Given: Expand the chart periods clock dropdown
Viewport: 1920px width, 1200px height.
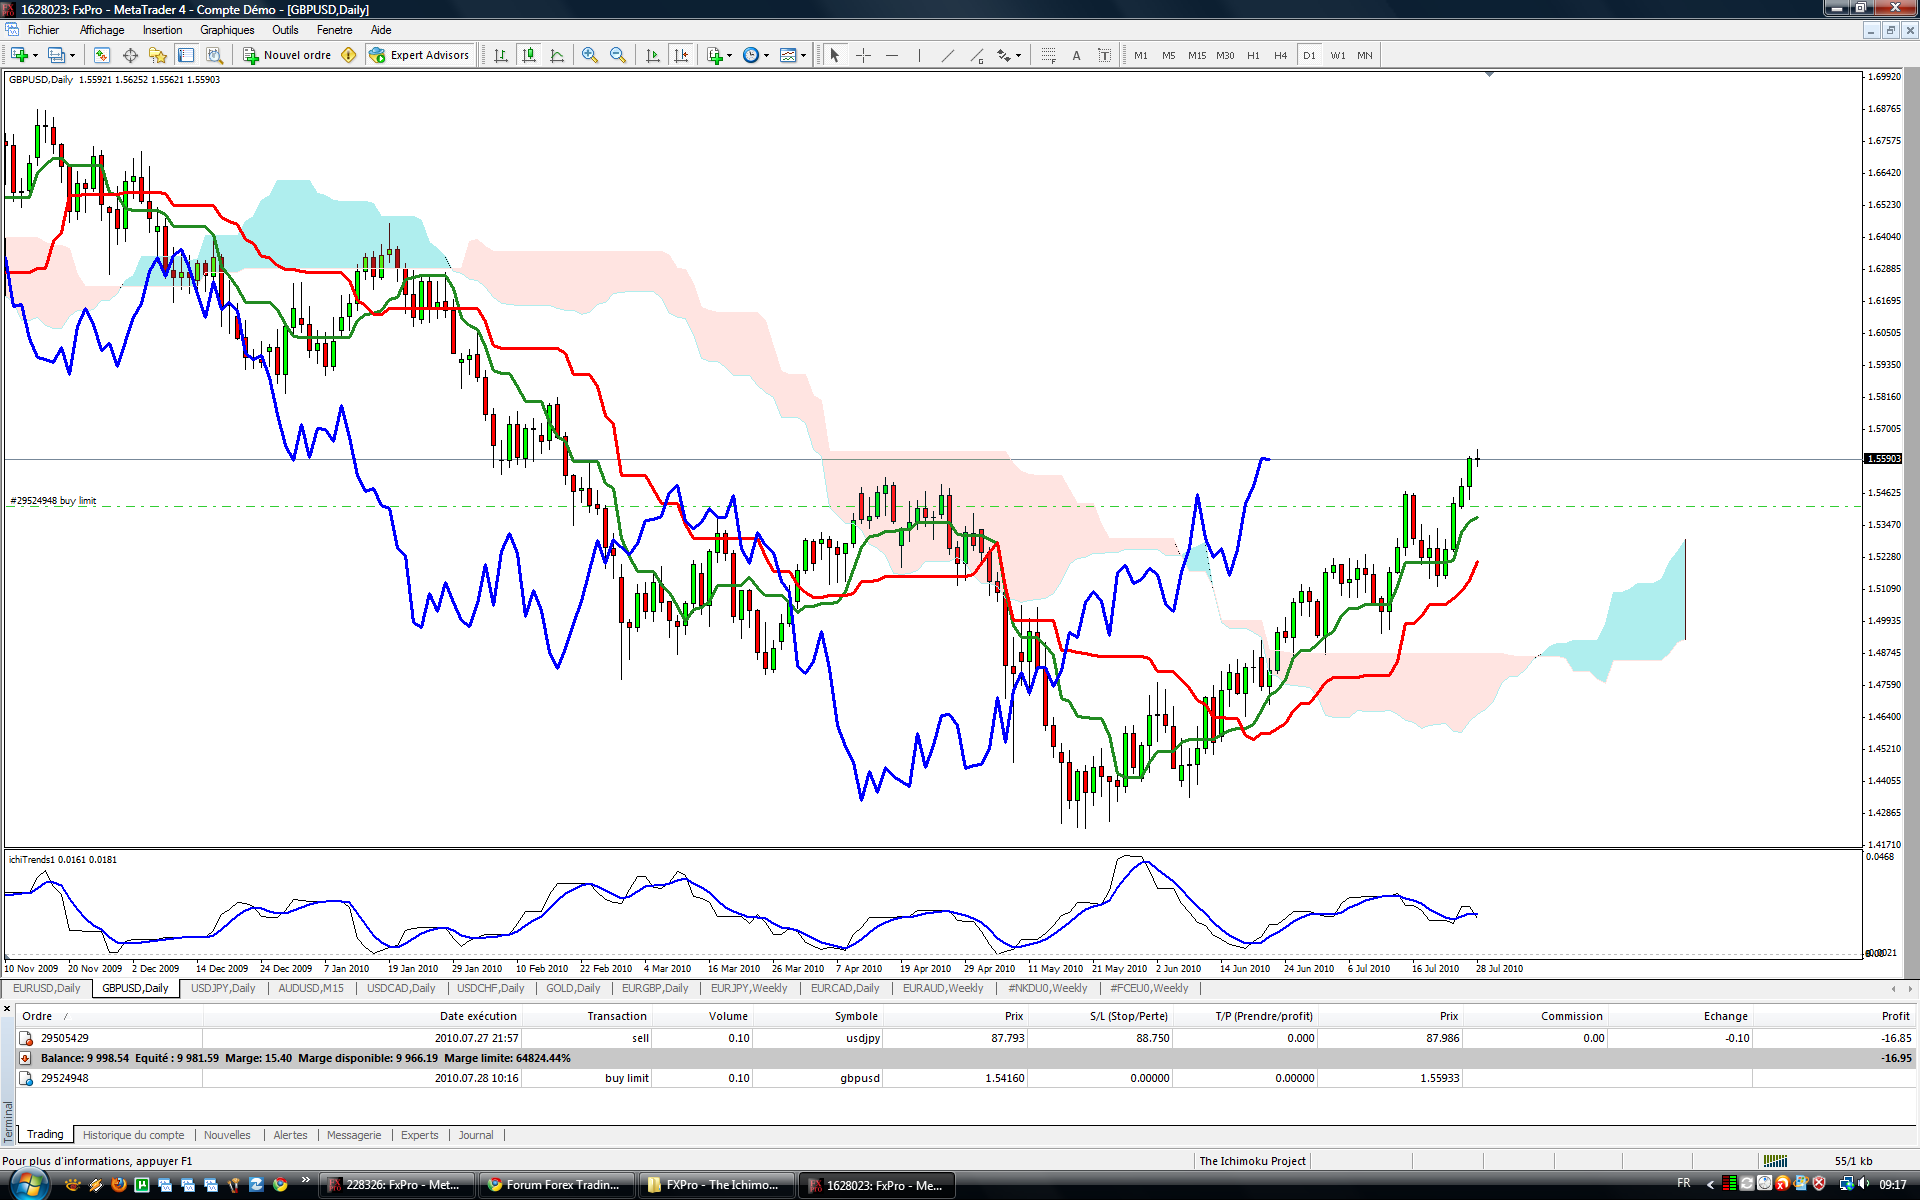Looking at the screenshot, I should coord(766,55).
